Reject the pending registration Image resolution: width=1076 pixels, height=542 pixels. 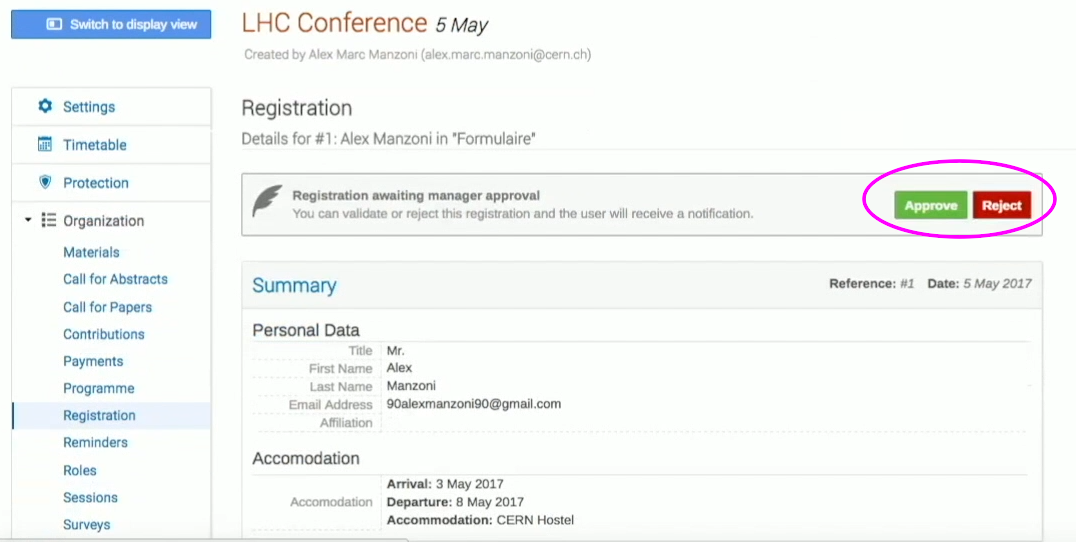1002,205
